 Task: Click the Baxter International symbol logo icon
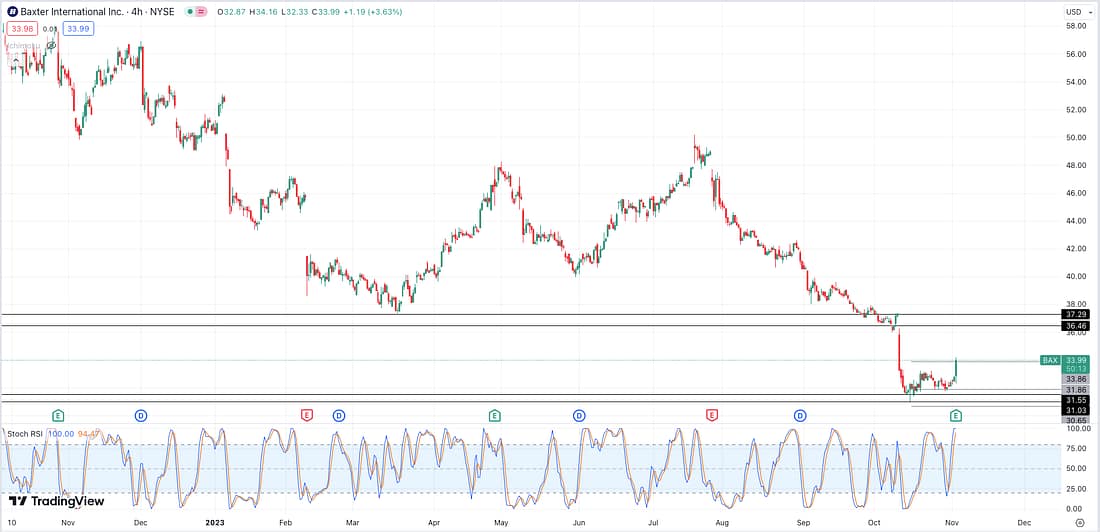[x=12, y=12]
